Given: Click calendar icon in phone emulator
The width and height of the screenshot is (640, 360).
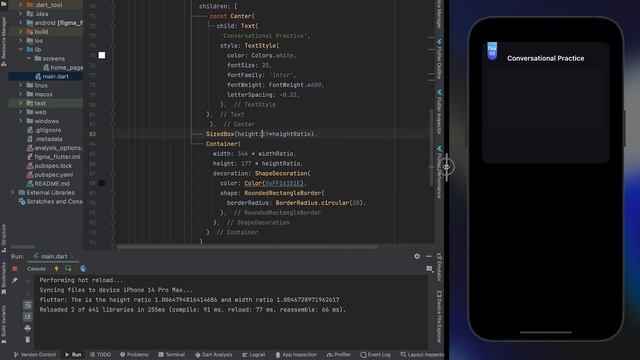Looking at the screenshot, I should click(x=492, y=51).
